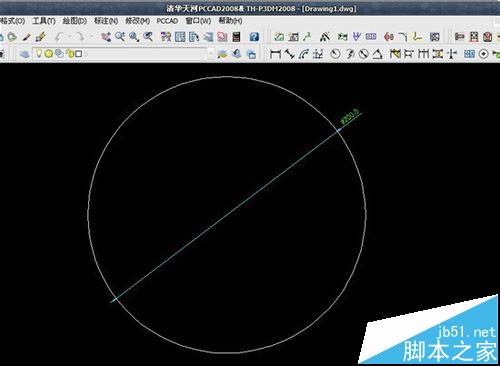Click the yellow L-shaped PCCAD toolbar icon
The width and height of the screenshot is (500, 366).
click(417, 37)
